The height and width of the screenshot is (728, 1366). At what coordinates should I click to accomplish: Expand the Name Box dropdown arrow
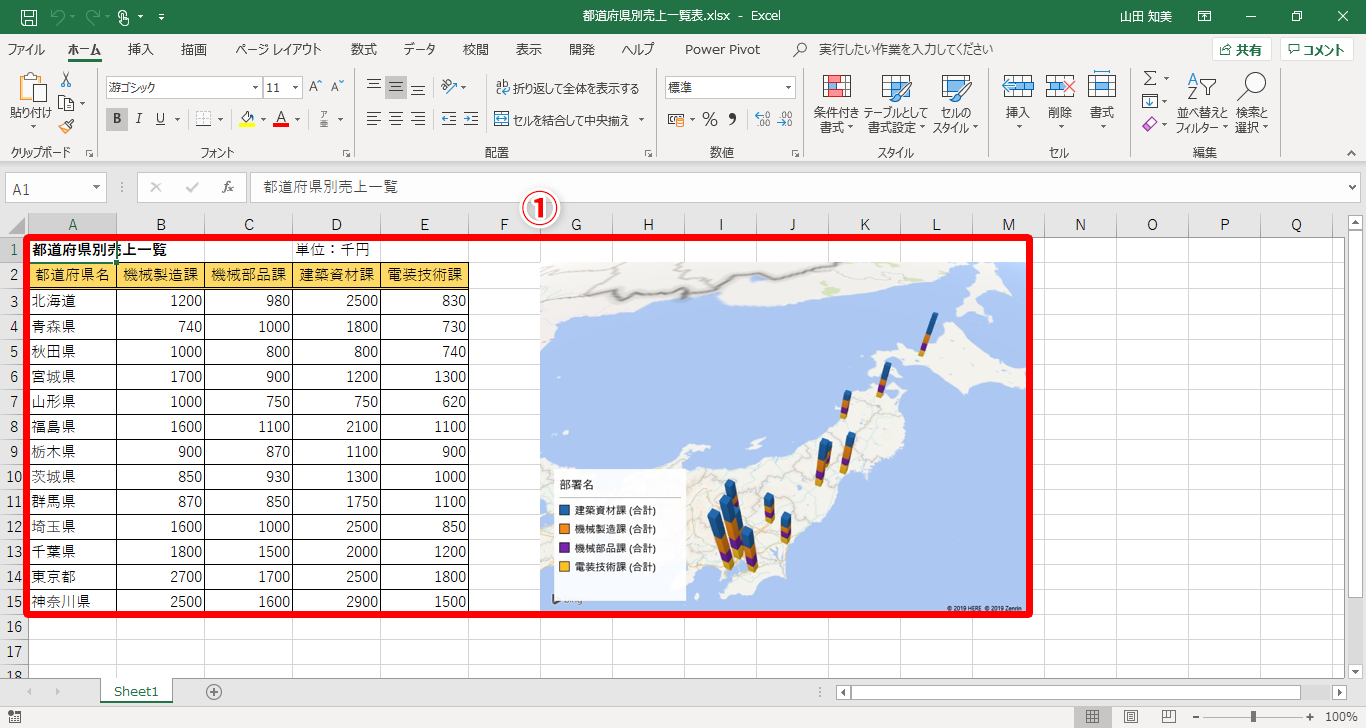point(96,187)
